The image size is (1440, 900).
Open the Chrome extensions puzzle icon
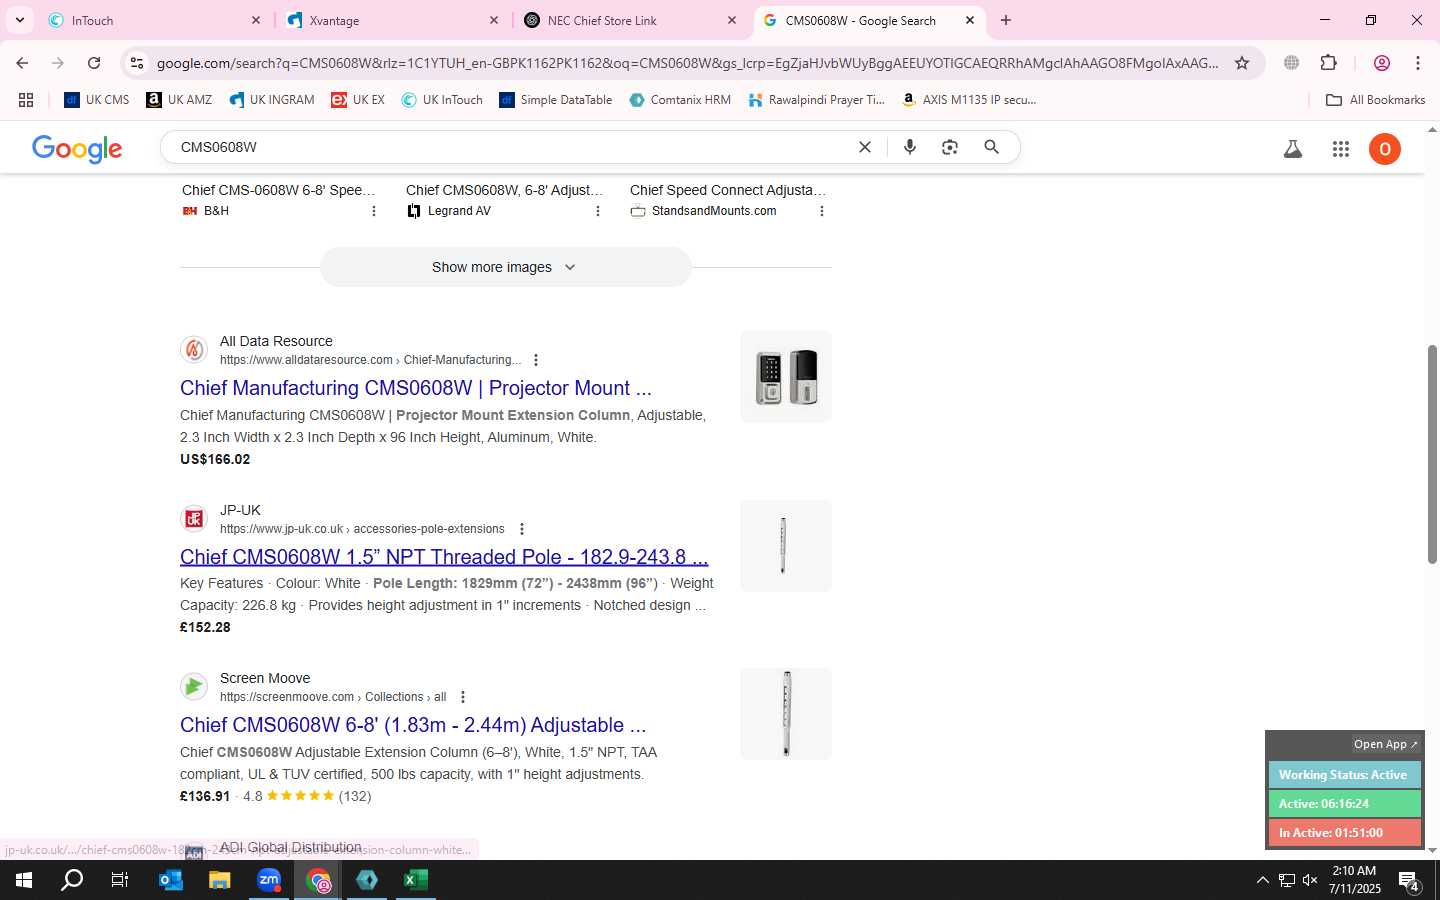tap(1328, 63)
